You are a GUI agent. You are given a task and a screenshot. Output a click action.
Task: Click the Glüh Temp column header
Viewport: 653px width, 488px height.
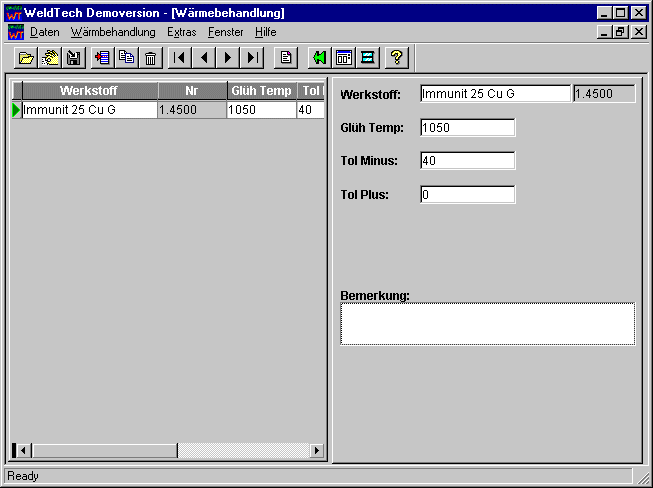click(x=261, y=91)
